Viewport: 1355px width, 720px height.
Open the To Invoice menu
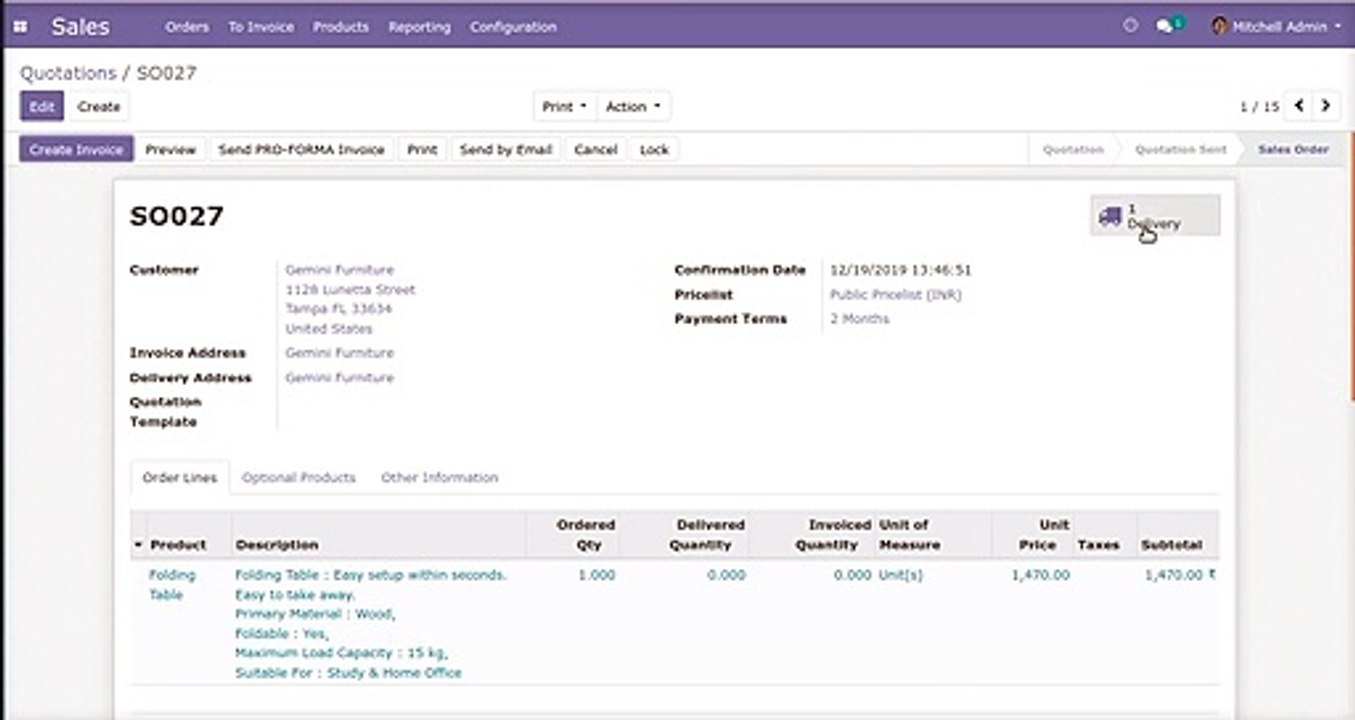[x=261, y=27]
